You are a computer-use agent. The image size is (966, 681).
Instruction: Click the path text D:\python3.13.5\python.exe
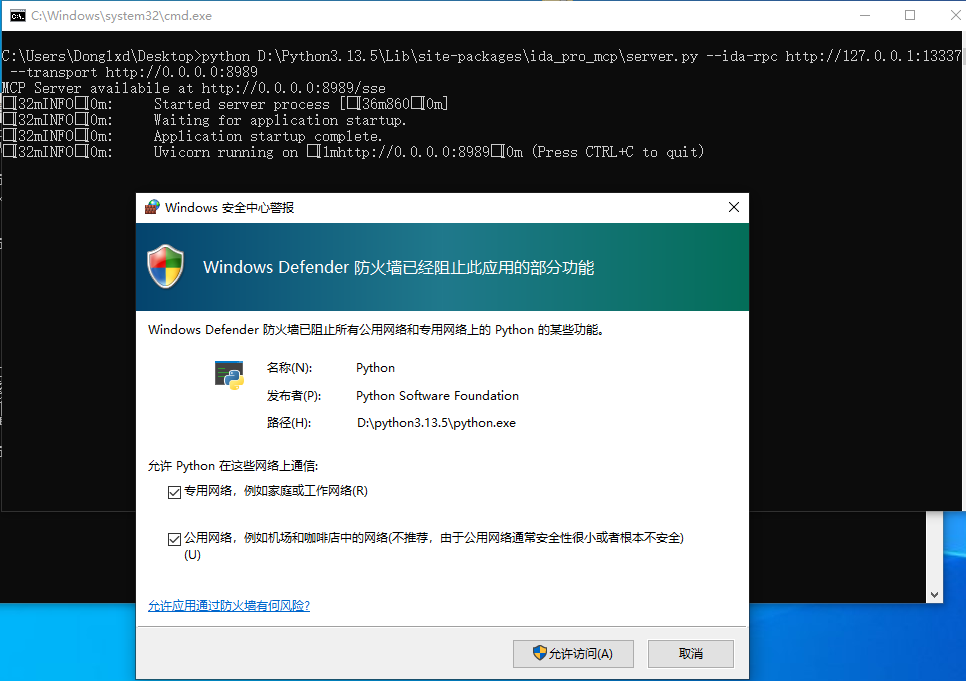coord(436,423)
